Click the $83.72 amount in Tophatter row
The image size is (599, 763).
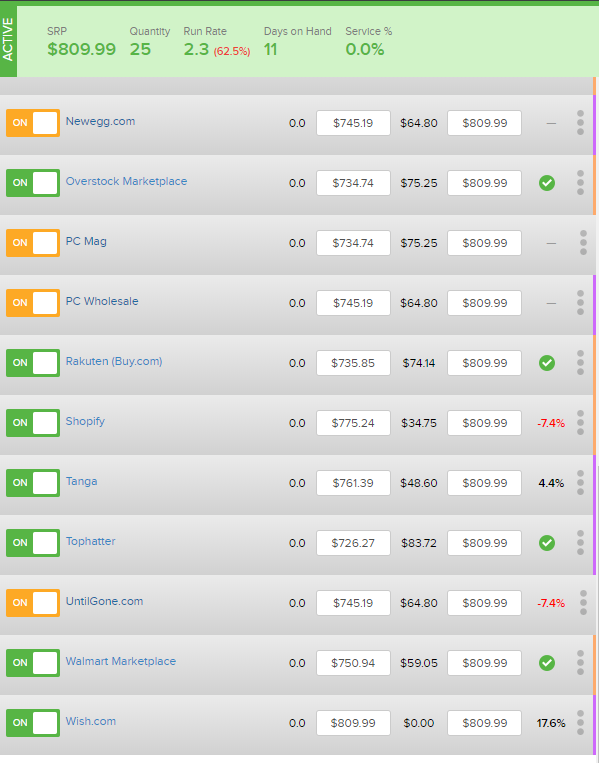(x=419, y=543)
